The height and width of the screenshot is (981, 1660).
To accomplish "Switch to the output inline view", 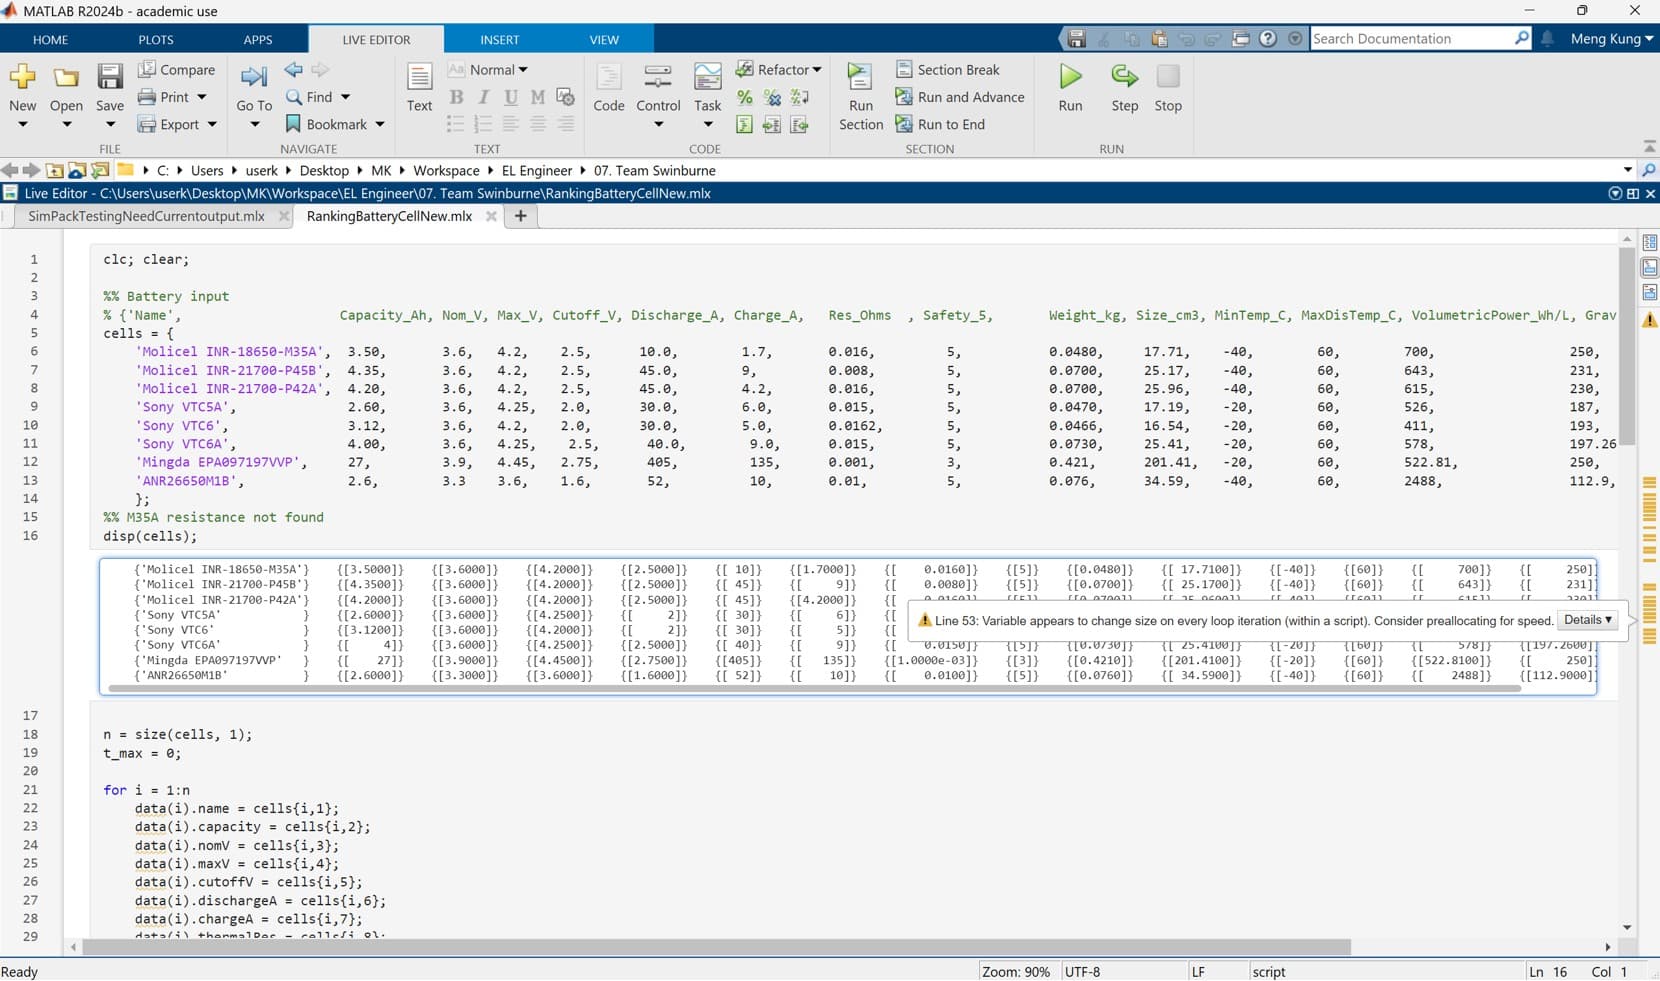I will pos(1650,267).
